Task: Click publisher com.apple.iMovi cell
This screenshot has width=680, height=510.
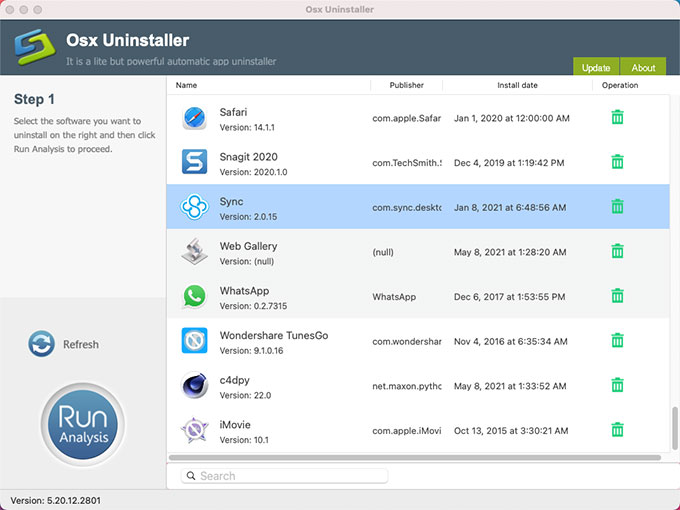Action: coord(407,431)
